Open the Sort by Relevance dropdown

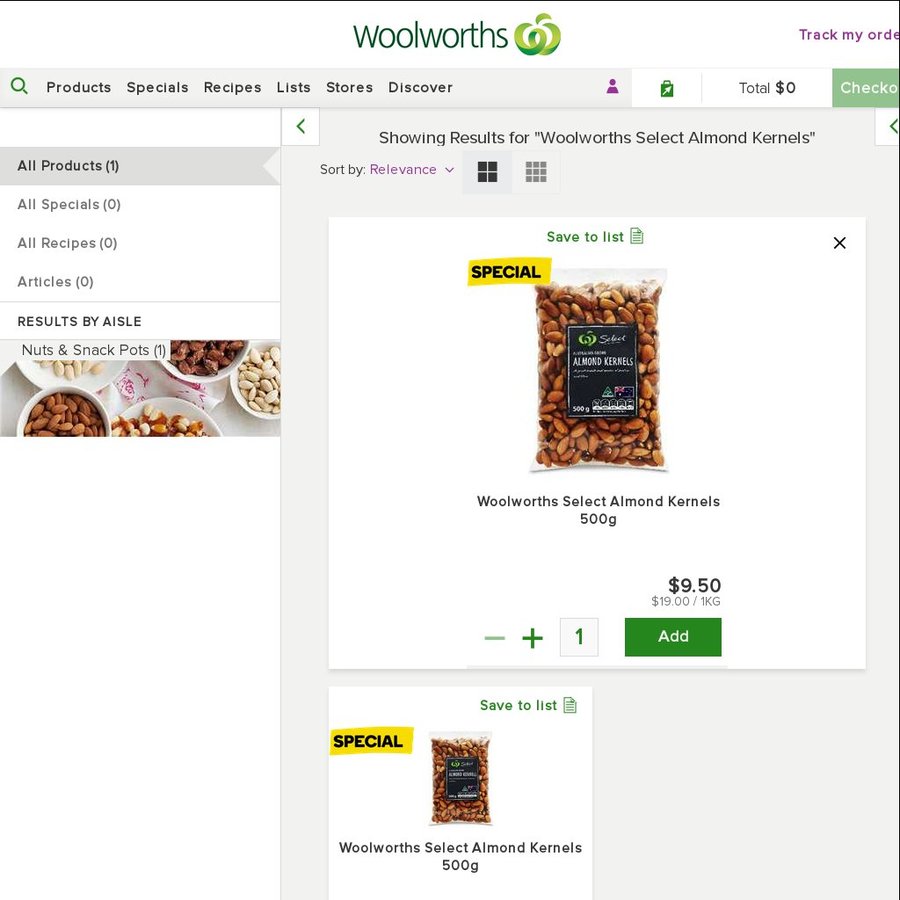tap(412, 169)
